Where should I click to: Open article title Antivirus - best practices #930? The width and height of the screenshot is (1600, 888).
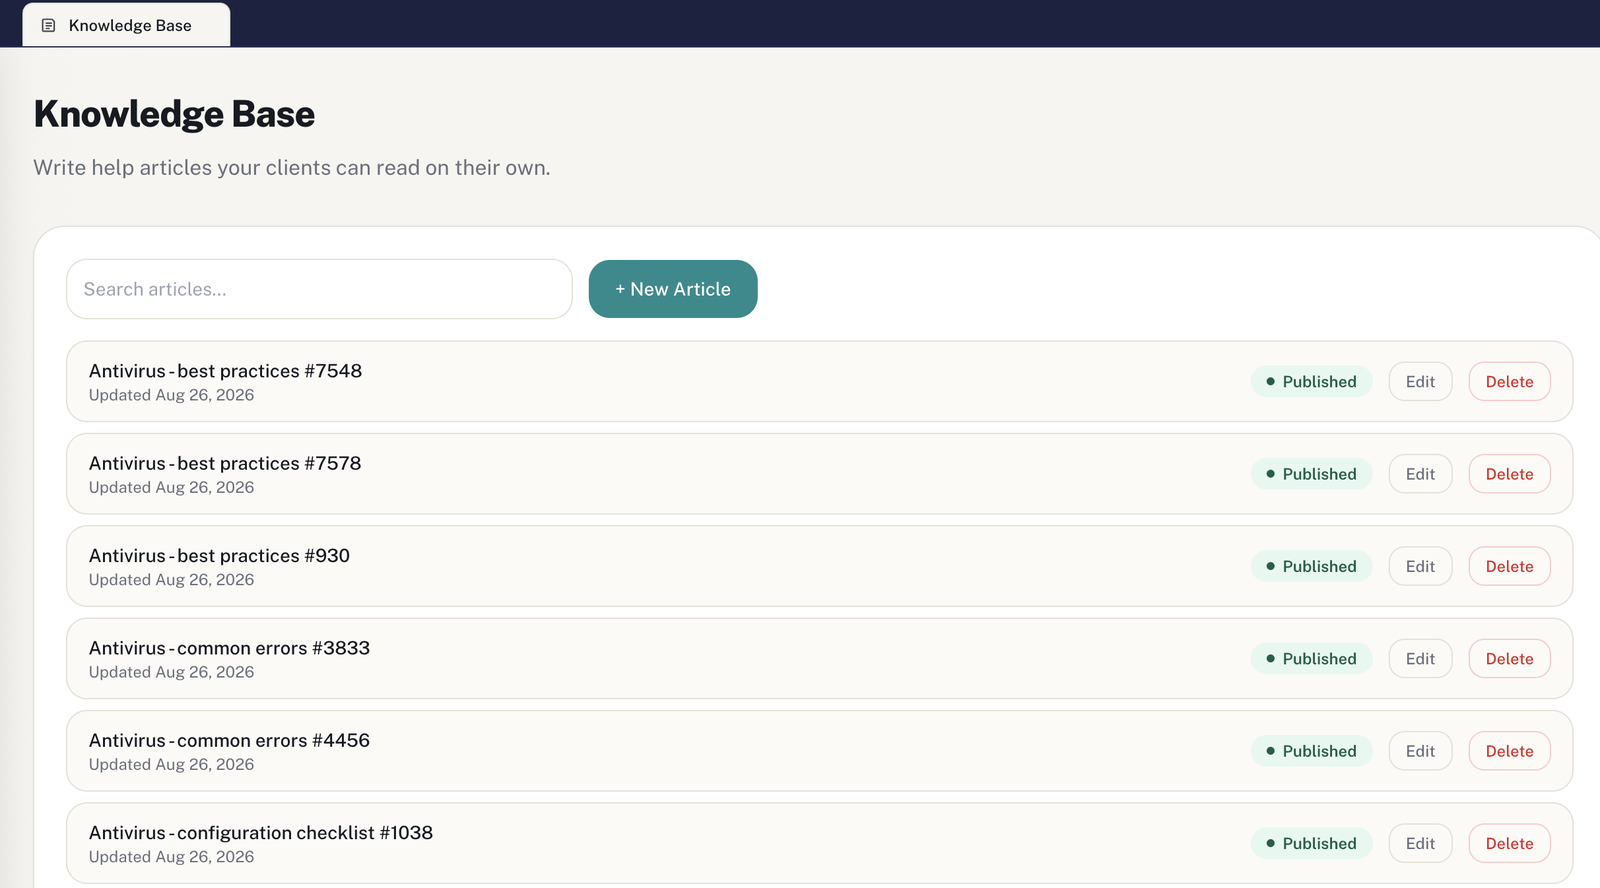219,555
